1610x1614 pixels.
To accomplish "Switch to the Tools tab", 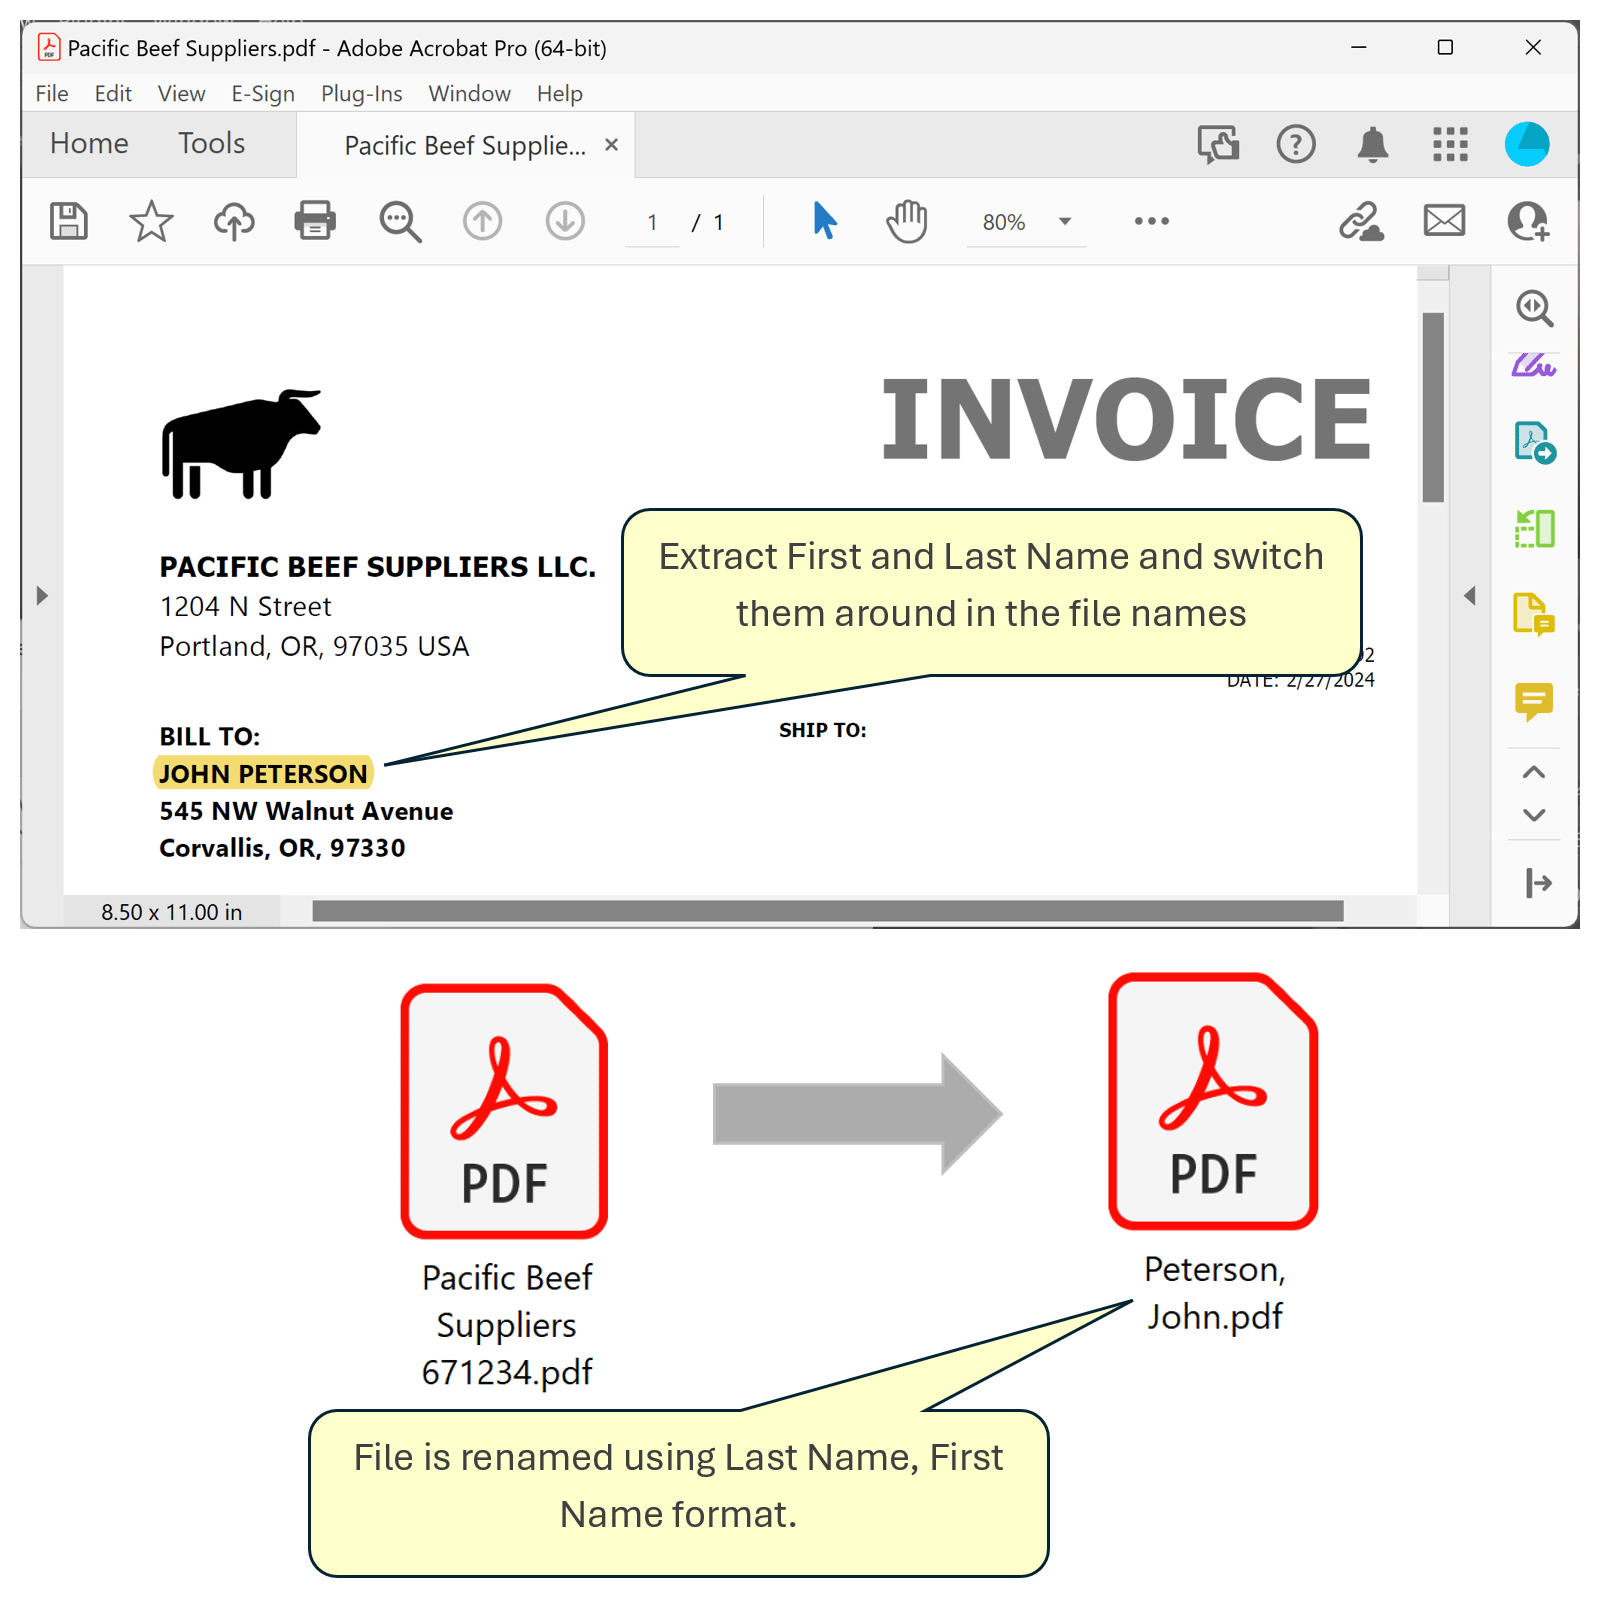I will pos(210,143).
